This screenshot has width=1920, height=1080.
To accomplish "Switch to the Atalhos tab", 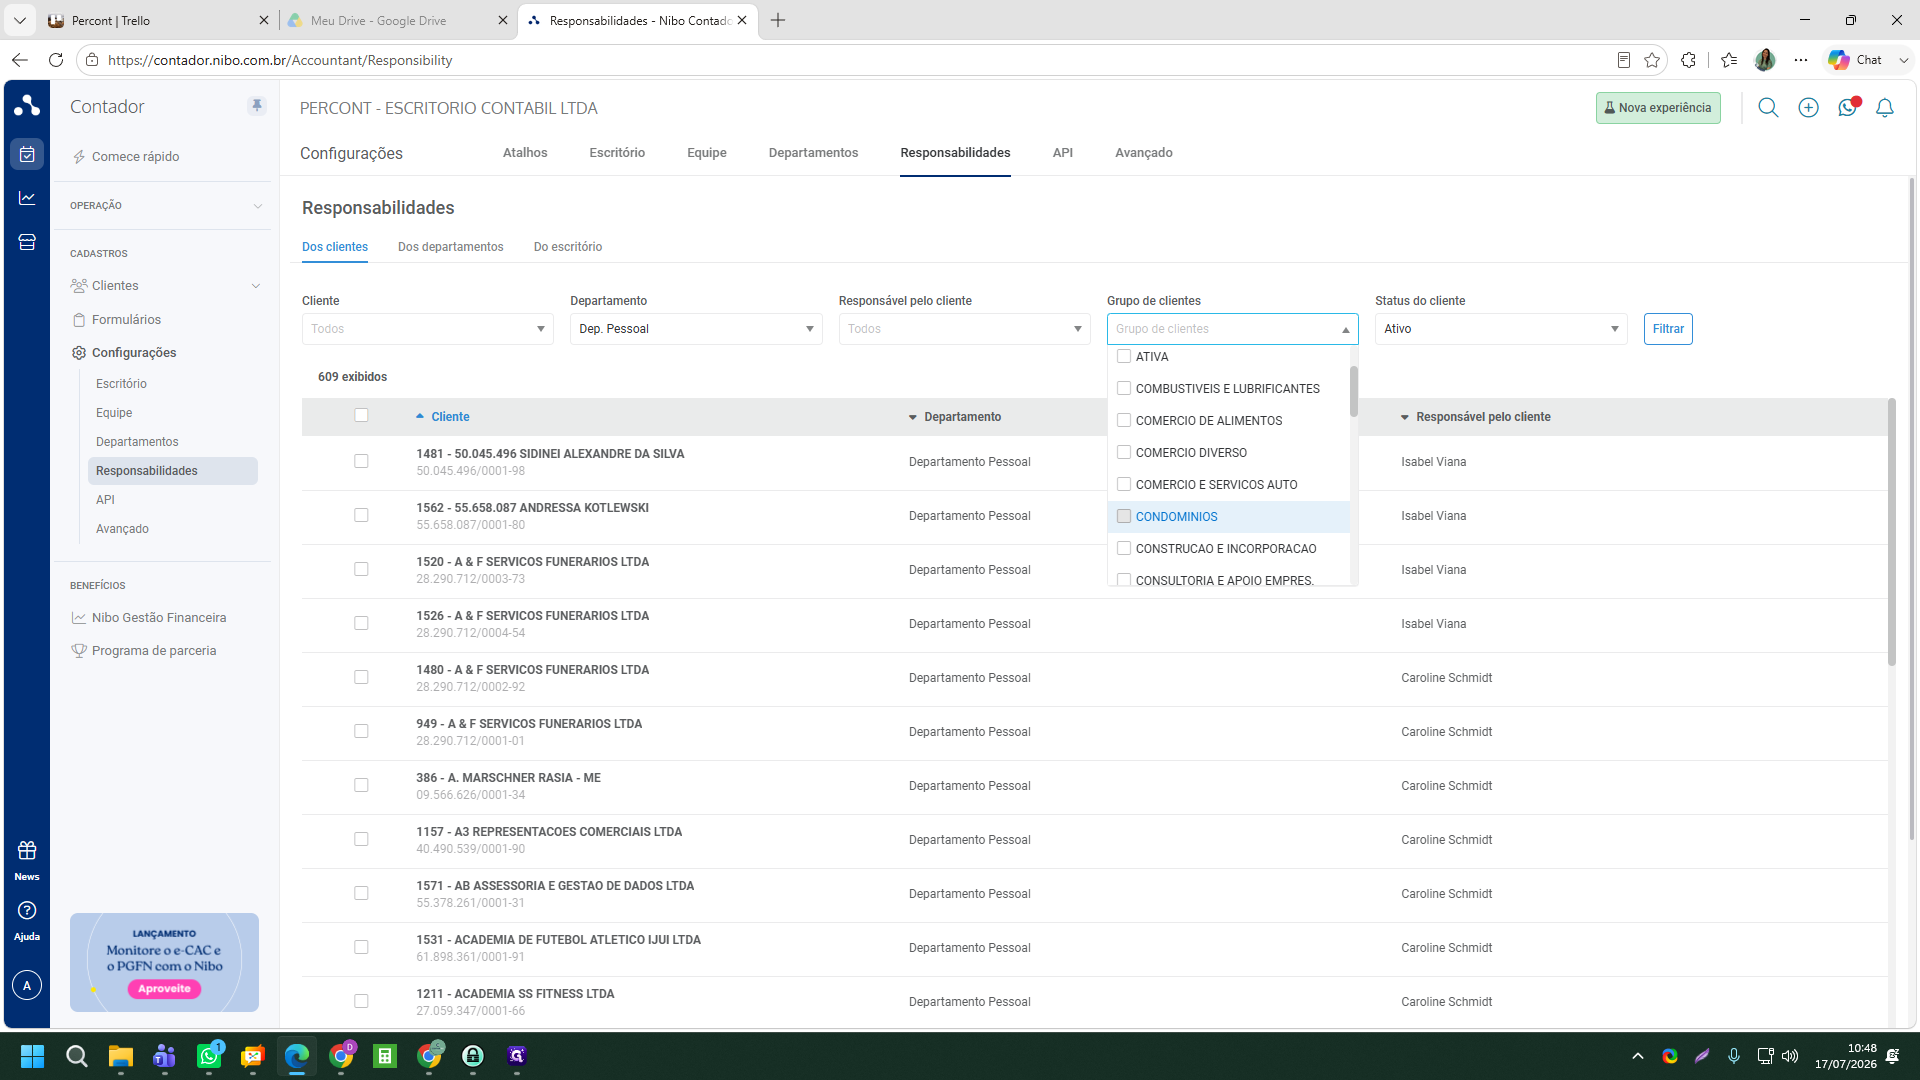I will coord(525,153).
